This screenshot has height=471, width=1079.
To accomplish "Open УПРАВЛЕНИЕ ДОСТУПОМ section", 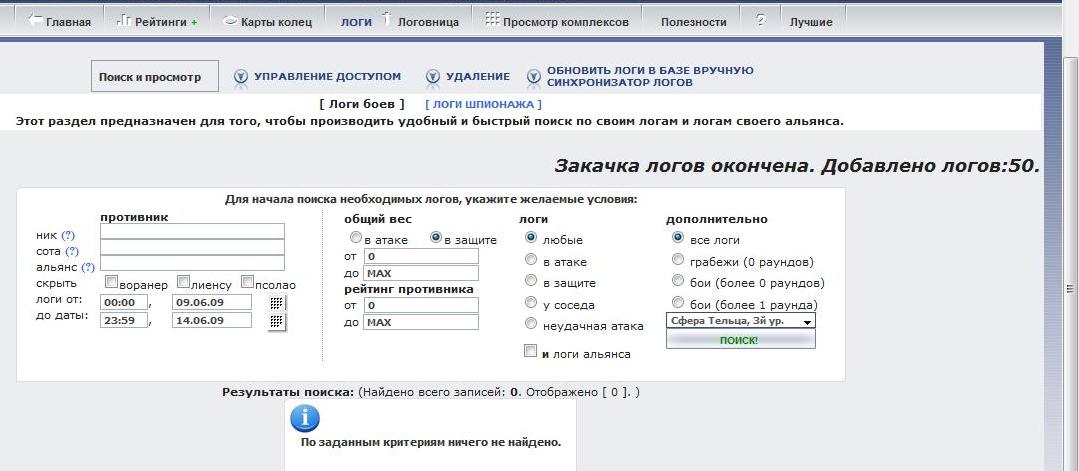I will pyautogui.click(x=328, y=76).
